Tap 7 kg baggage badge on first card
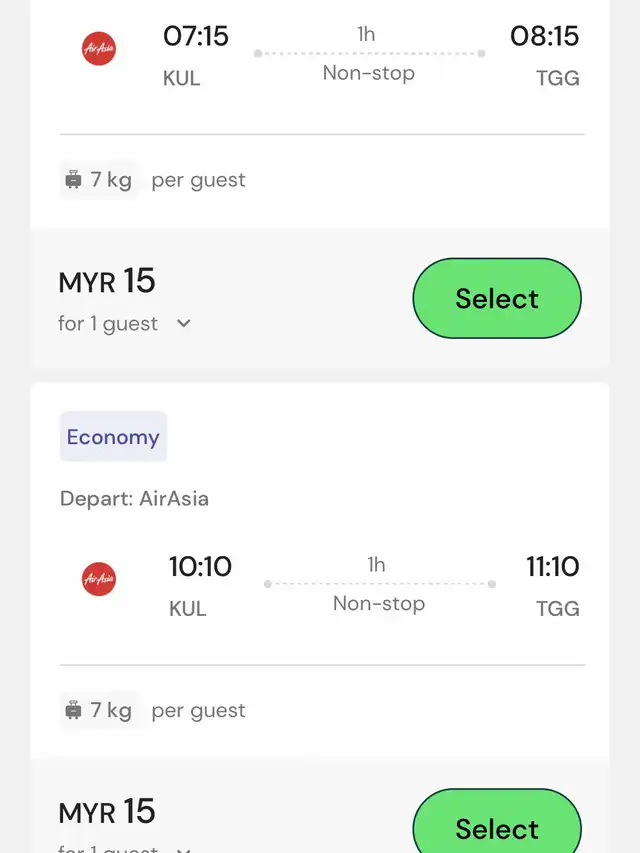Image resolution: width=640 pixels, height=853 pixels. (x=99, y=180)
